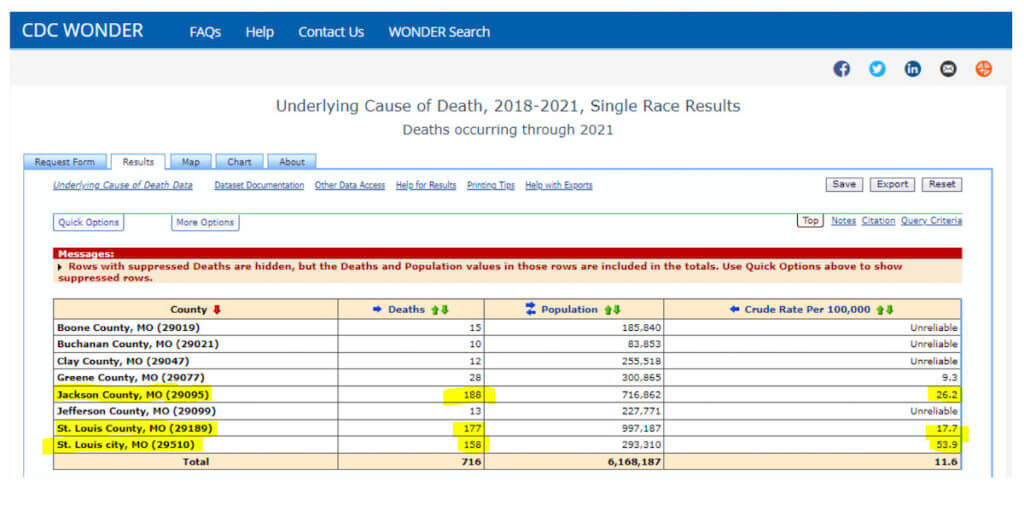This screenshot has height=510, width=1024.
Task: Click the blue arrow left of Crude Rate
Action: click(735, 310)
